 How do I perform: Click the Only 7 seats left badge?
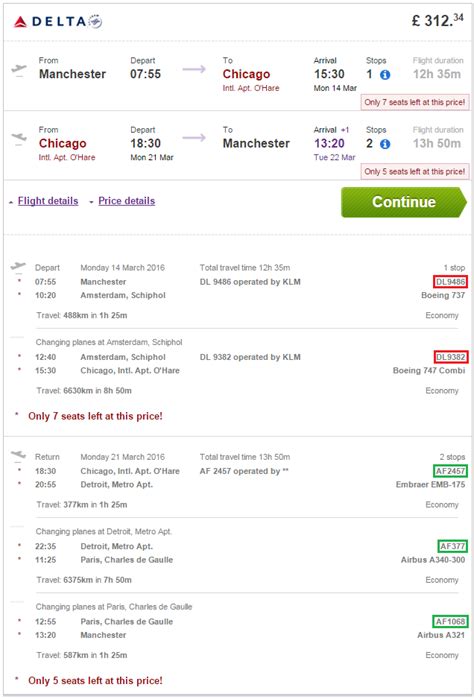pyautogui.click(x=415, y=102)
